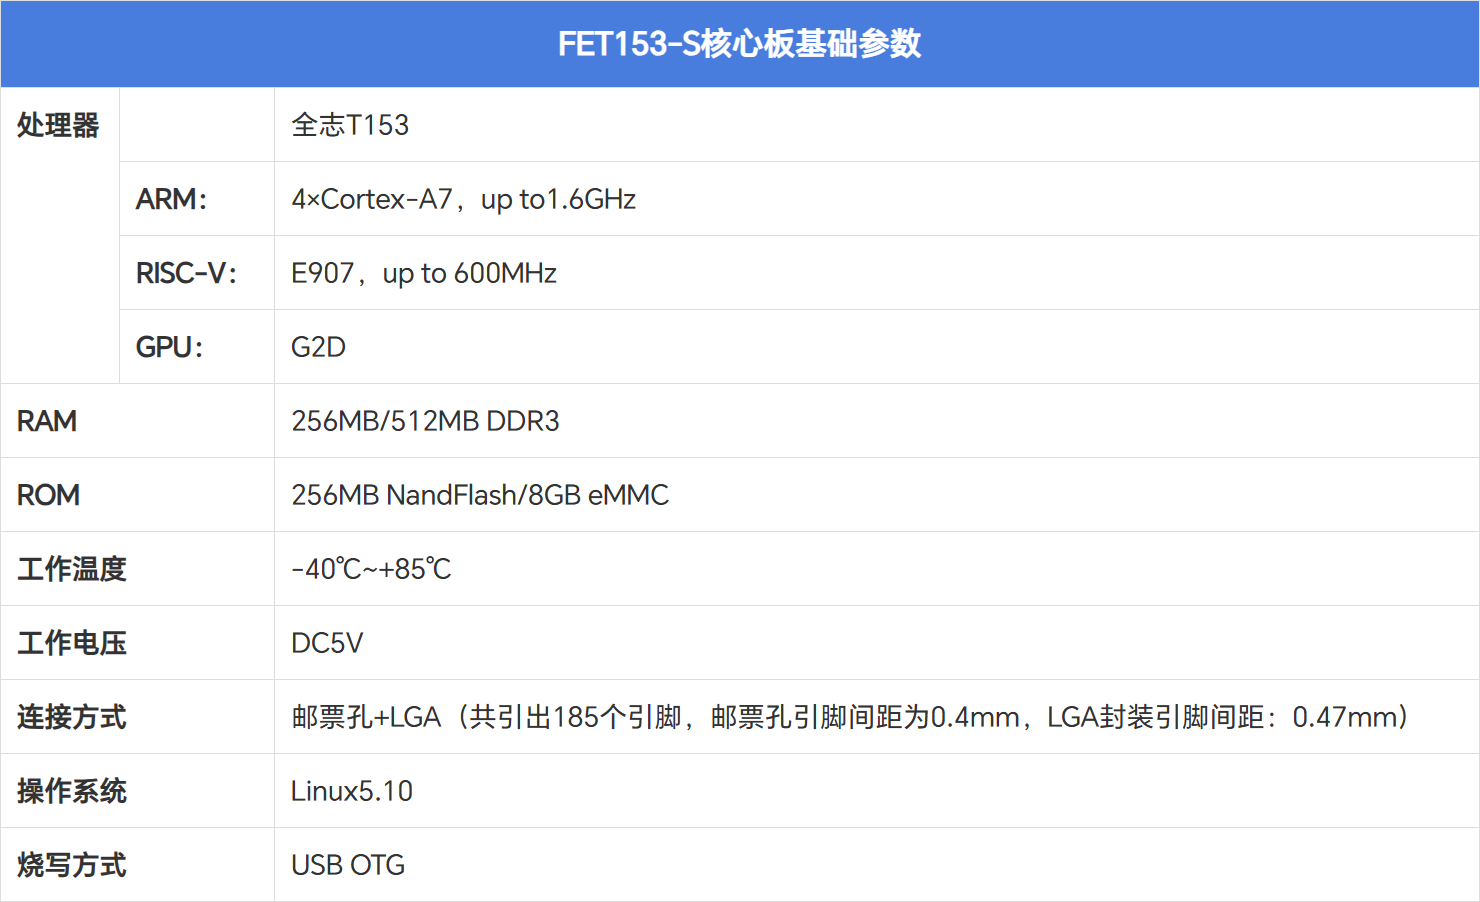1480x902 pixels.
Task: Click the GPU: label cell
Action: (169, 347)
